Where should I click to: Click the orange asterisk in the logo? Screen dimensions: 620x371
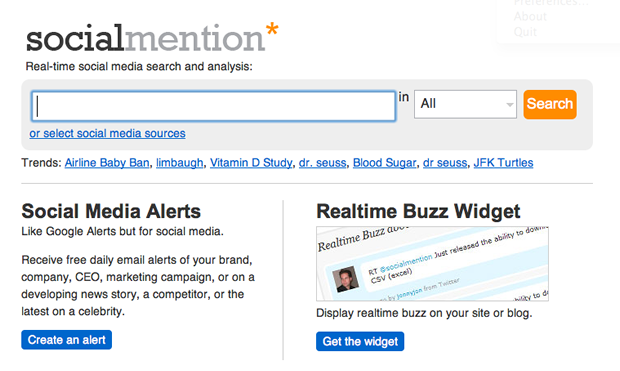[272, 30]
